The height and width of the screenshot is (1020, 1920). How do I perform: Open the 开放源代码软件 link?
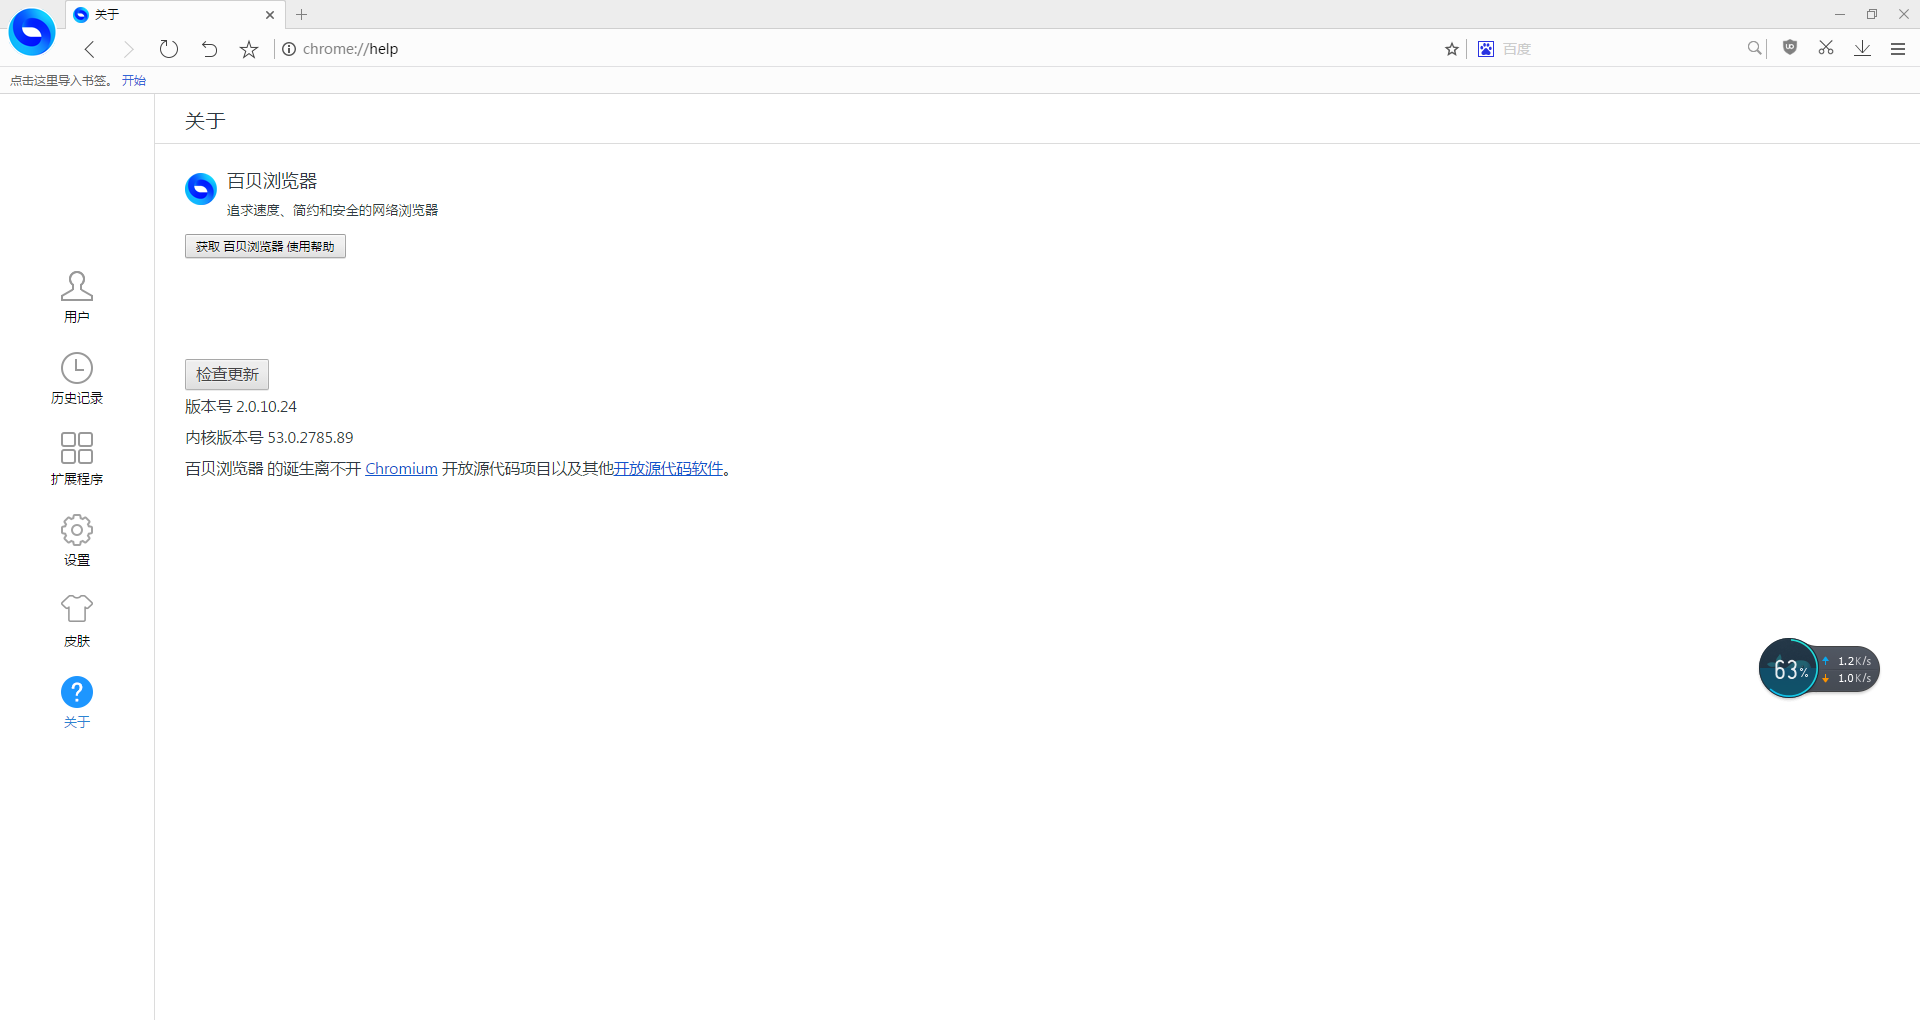(x=668, y=468)
